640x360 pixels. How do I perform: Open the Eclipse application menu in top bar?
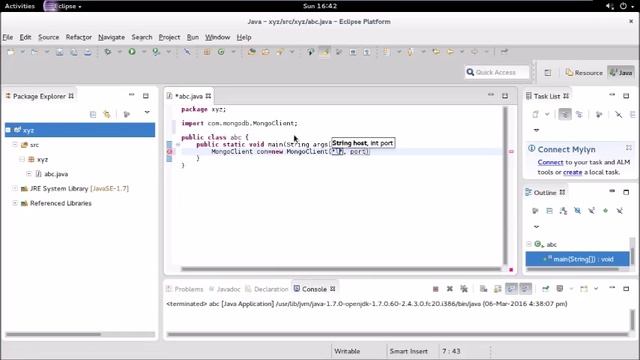[x=63, y=6]
